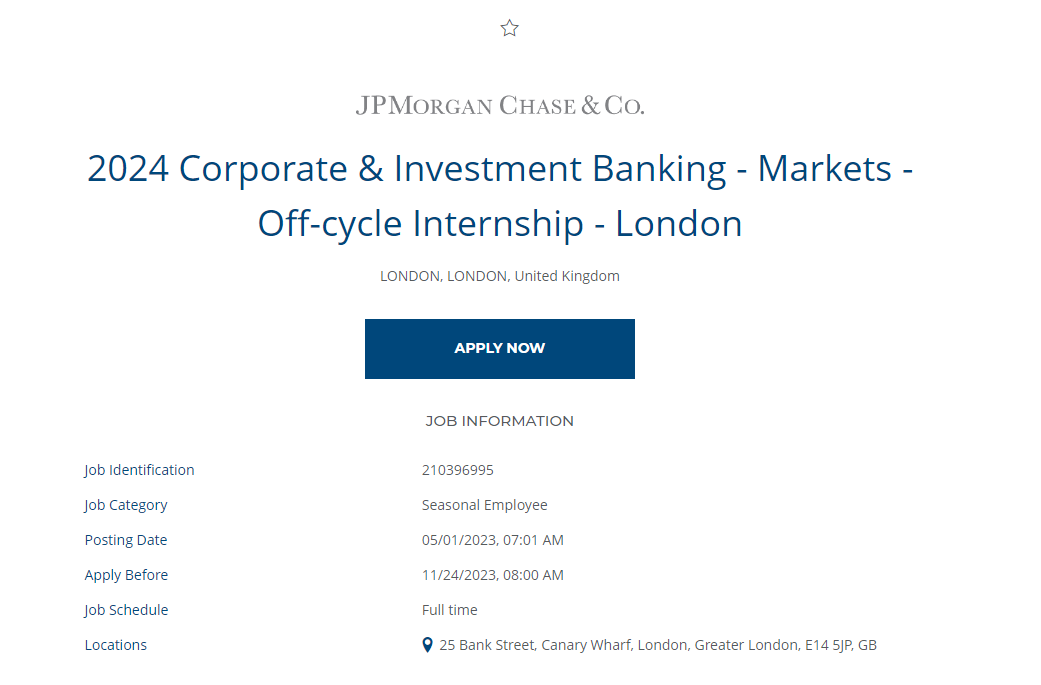The image size is (1041, 685).
Task: Open the 25 Bank Street, Canary Wharf address
Action: [658, 645]
